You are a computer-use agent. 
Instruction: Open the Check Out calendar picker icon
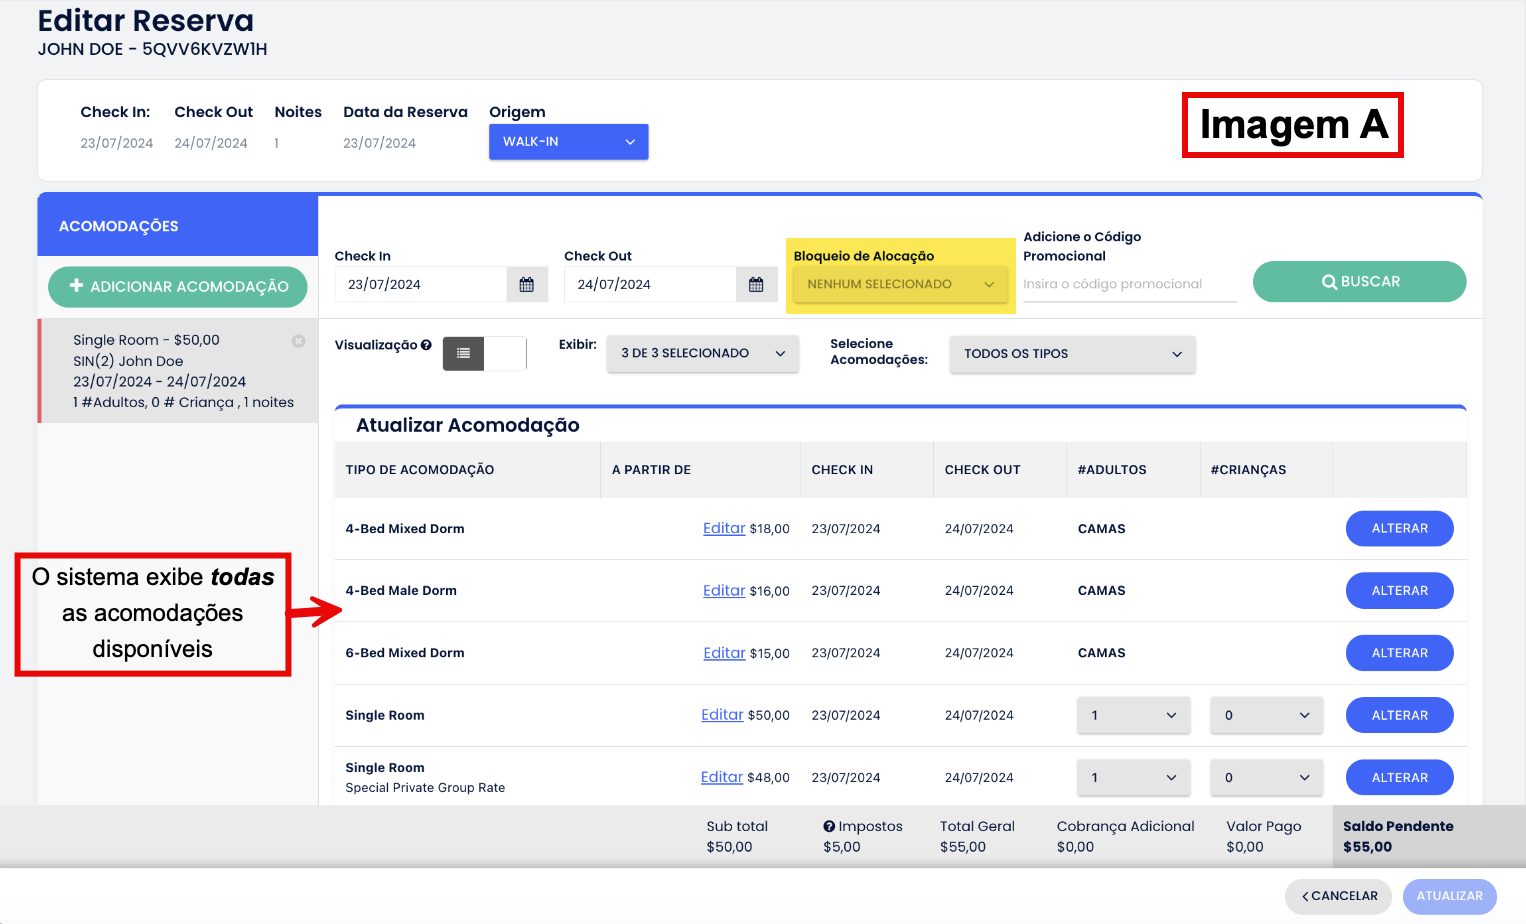[756, 285]
